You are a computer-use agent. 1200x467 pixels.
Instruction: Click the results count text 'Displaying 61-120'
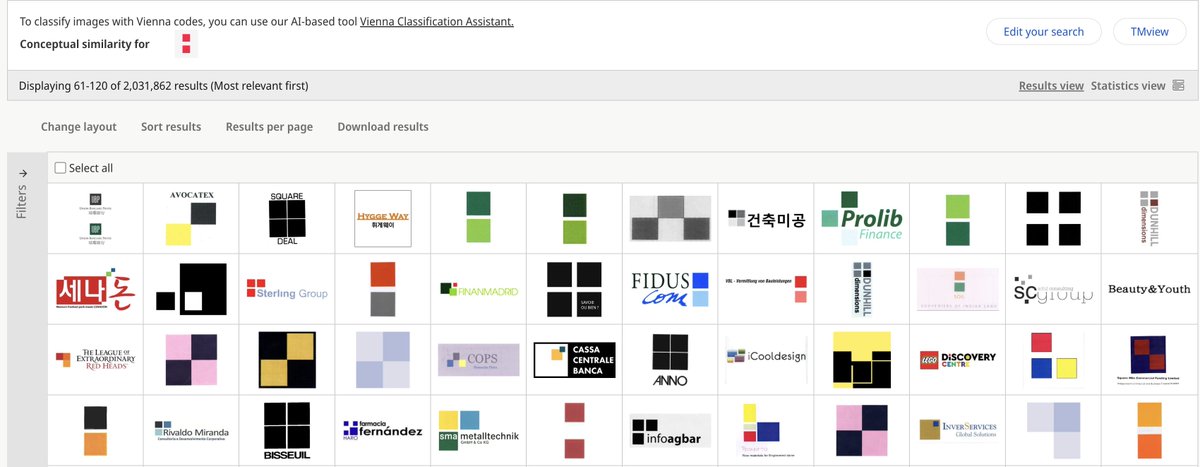coord(68,86)
